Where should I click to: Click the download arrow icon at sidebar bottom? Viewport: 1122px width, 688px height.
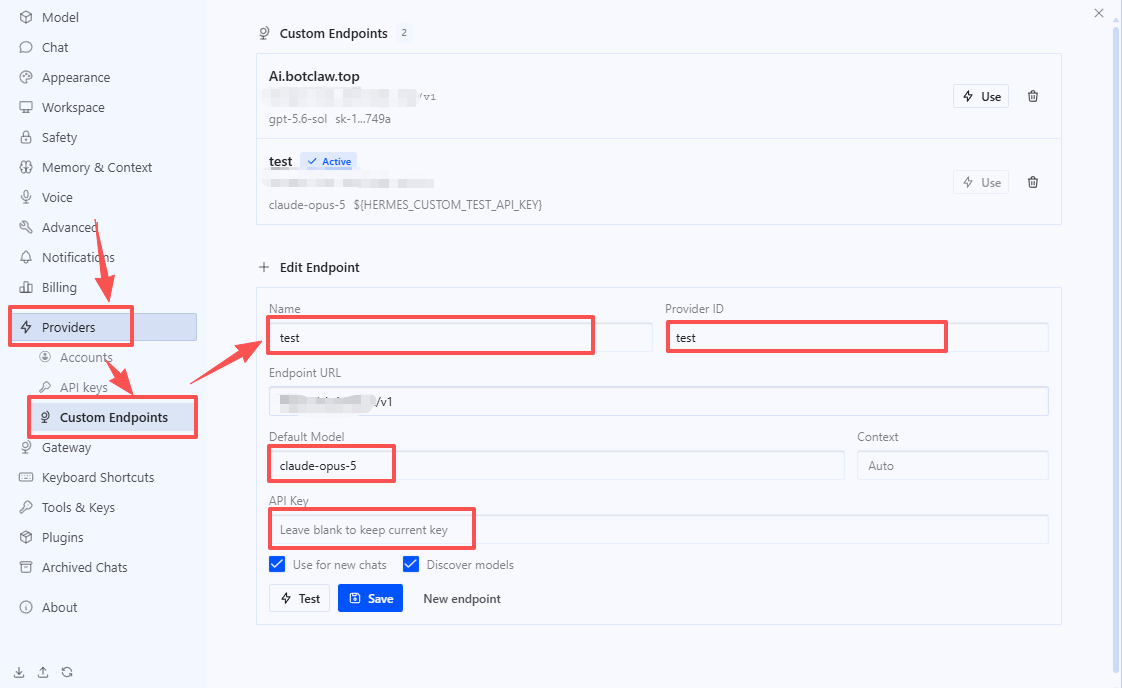pos(19,672)
